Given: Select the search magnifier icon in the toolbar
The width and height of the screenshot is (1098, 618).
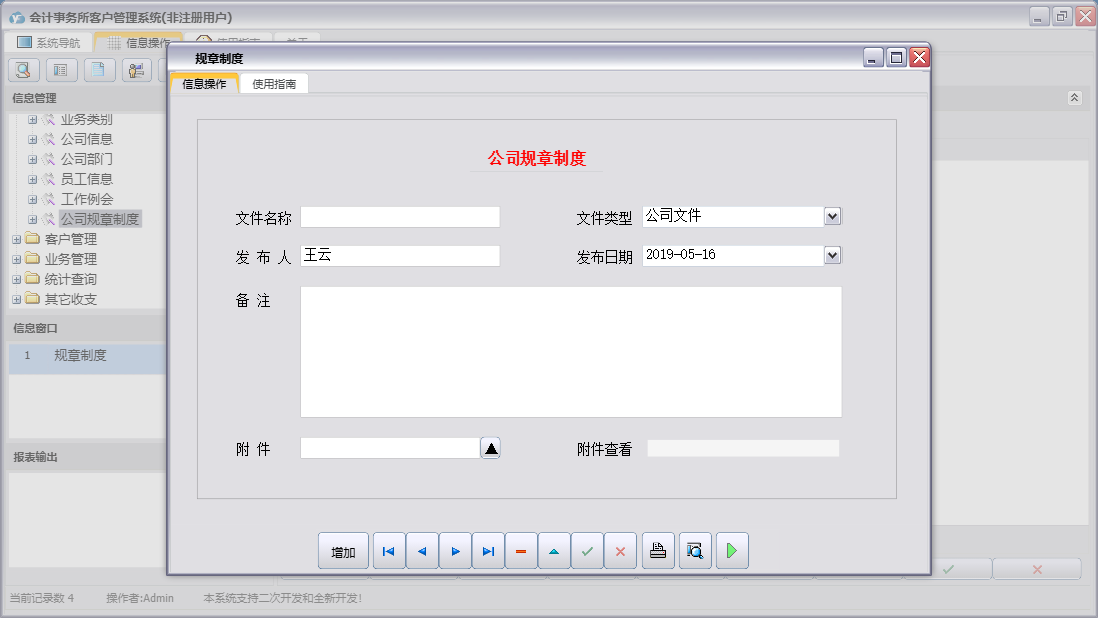Looking at the screenshot, I should [22, 69].
